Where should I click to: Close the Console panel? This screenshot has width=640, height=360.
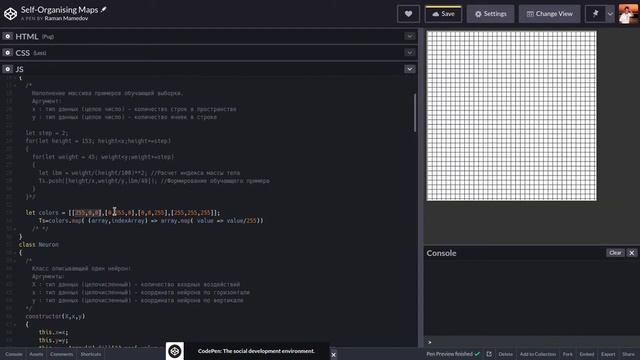[x=631, y=253]
